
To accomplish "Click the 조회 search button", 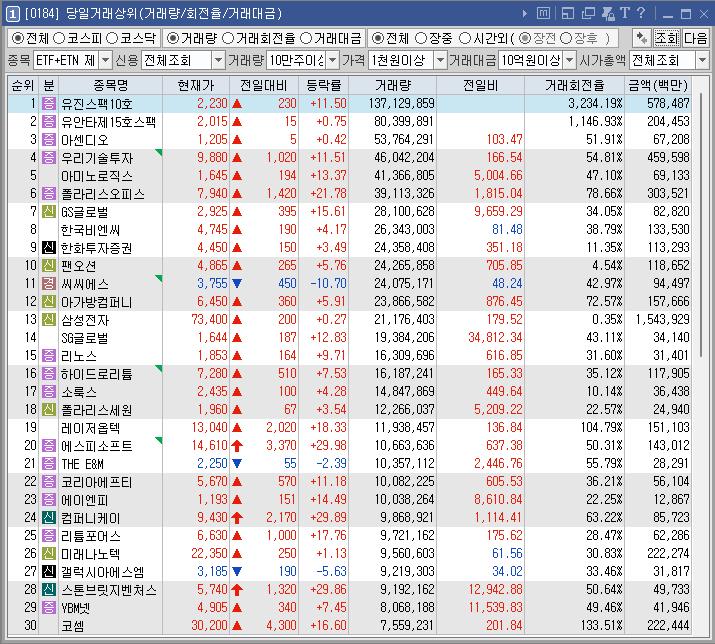I will coord(667,38).
